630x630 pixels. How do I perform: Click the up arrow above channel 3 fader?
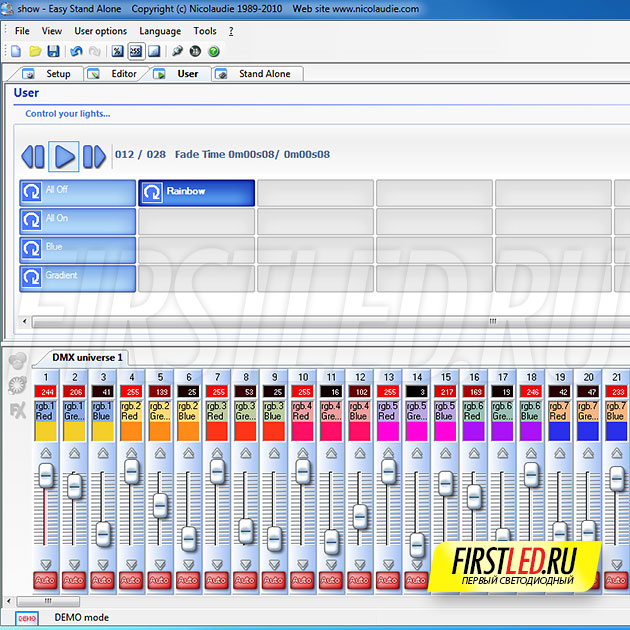102,453
